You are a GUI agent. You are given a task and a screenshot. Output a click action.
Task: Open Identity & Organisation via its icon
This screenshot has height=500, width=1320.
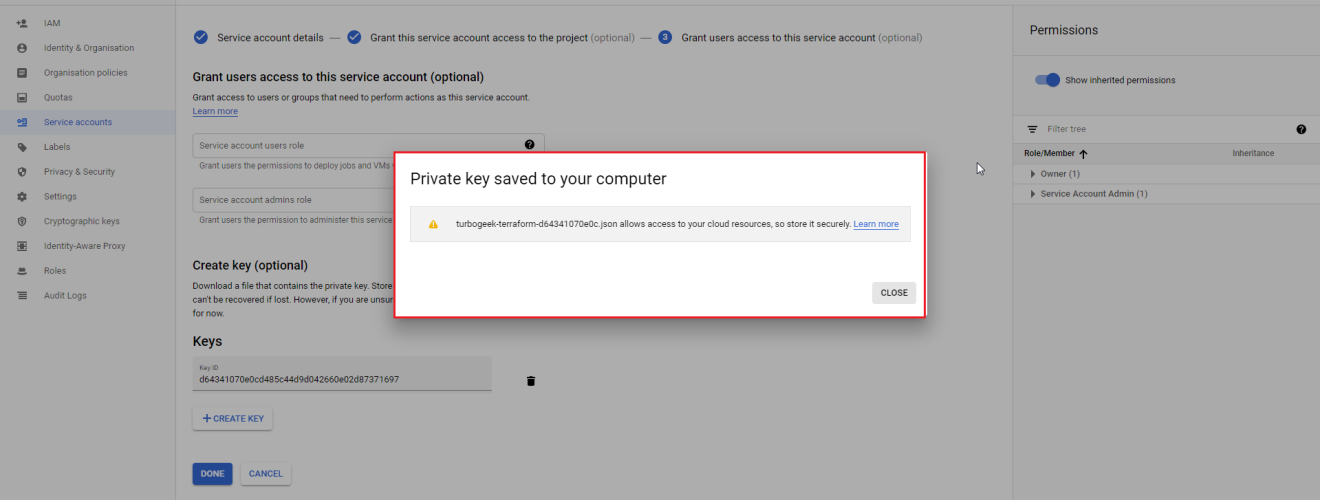22,48
